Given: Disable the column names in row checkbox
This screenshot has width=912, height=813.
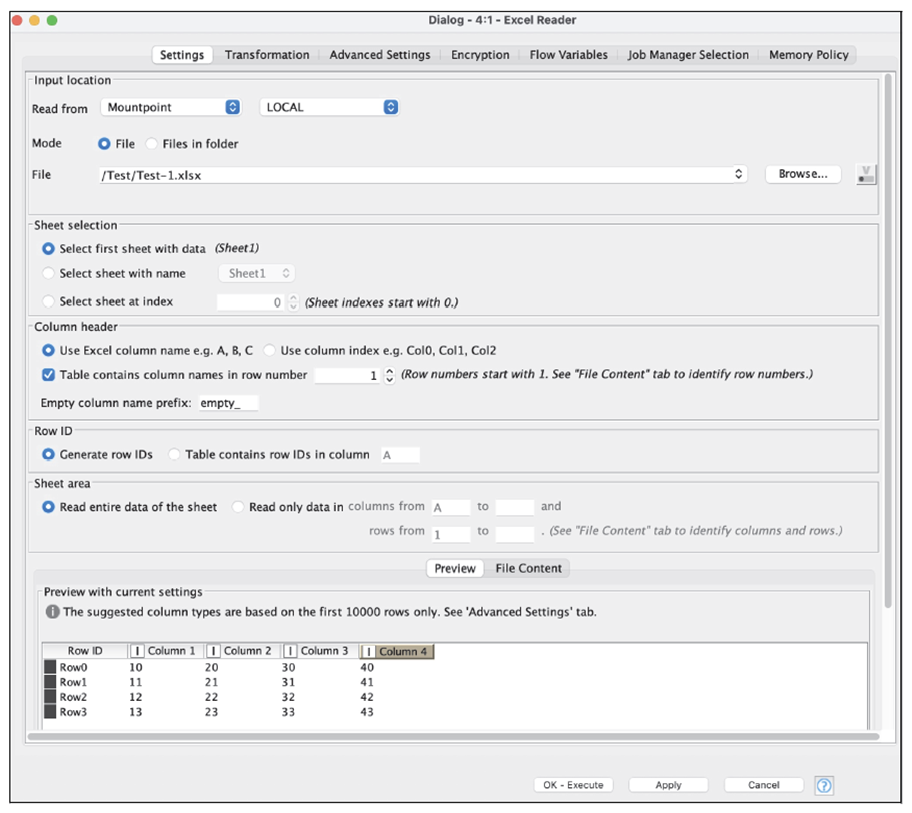Looking at the screenshot, I should (x=48, y=374).
